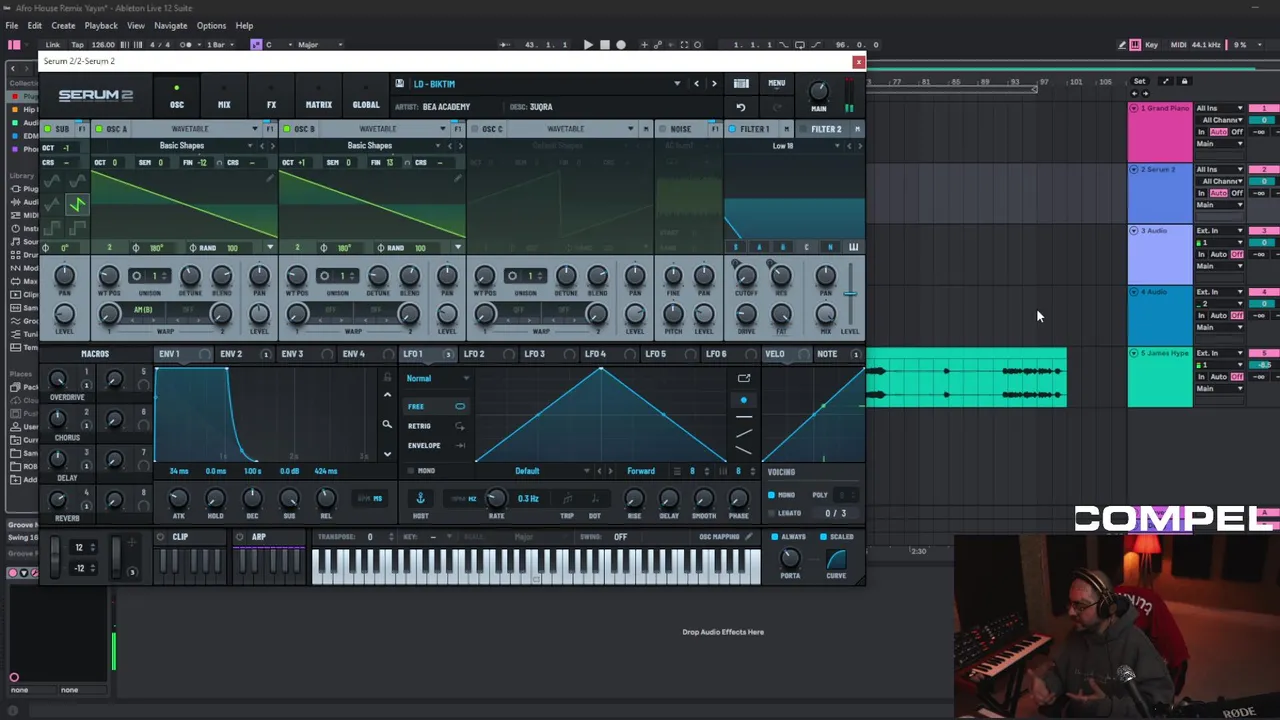Click the Ableton follow arrow icon
This screenshot has height=720, width=1280.
(504, 44)
